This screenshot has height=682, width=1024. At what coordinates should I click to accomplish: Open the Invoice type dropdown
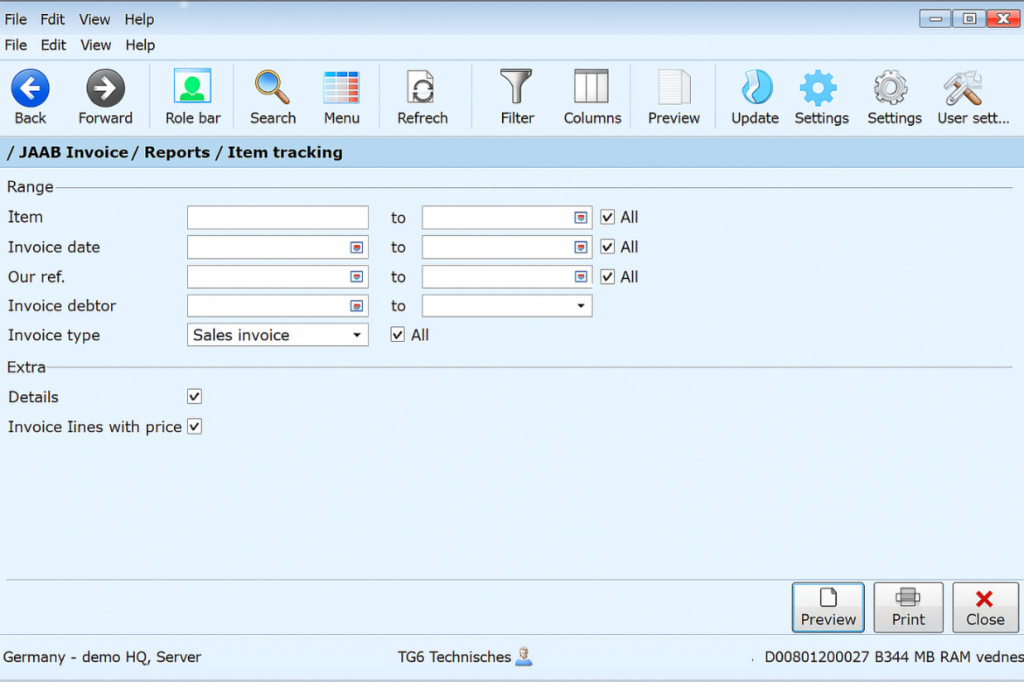coord(357,334)
